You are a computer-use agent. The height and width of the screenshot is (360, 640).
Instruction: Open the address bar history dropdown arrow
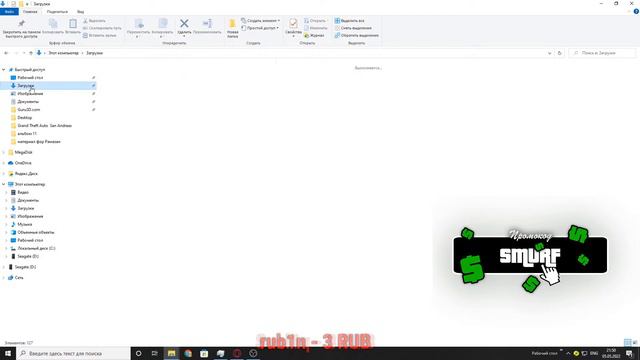click(x=549, y=53)
